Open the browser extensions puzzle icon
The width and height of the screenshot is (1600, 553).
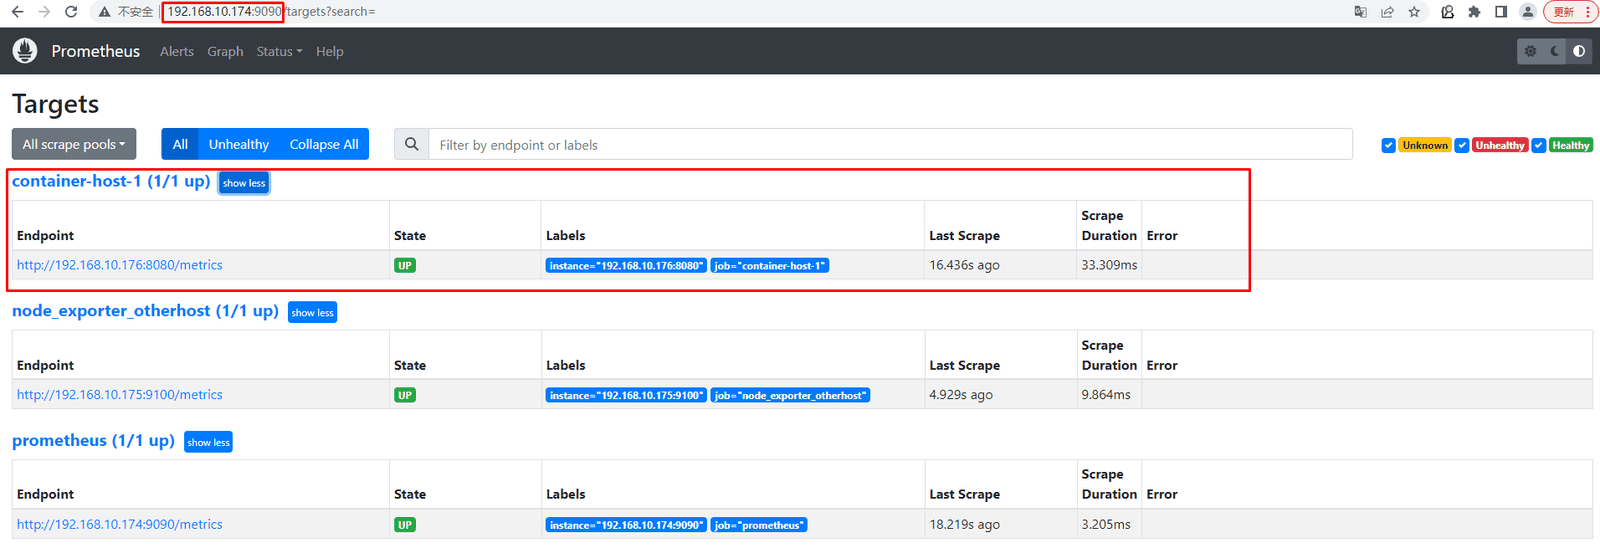[1474, 12]
